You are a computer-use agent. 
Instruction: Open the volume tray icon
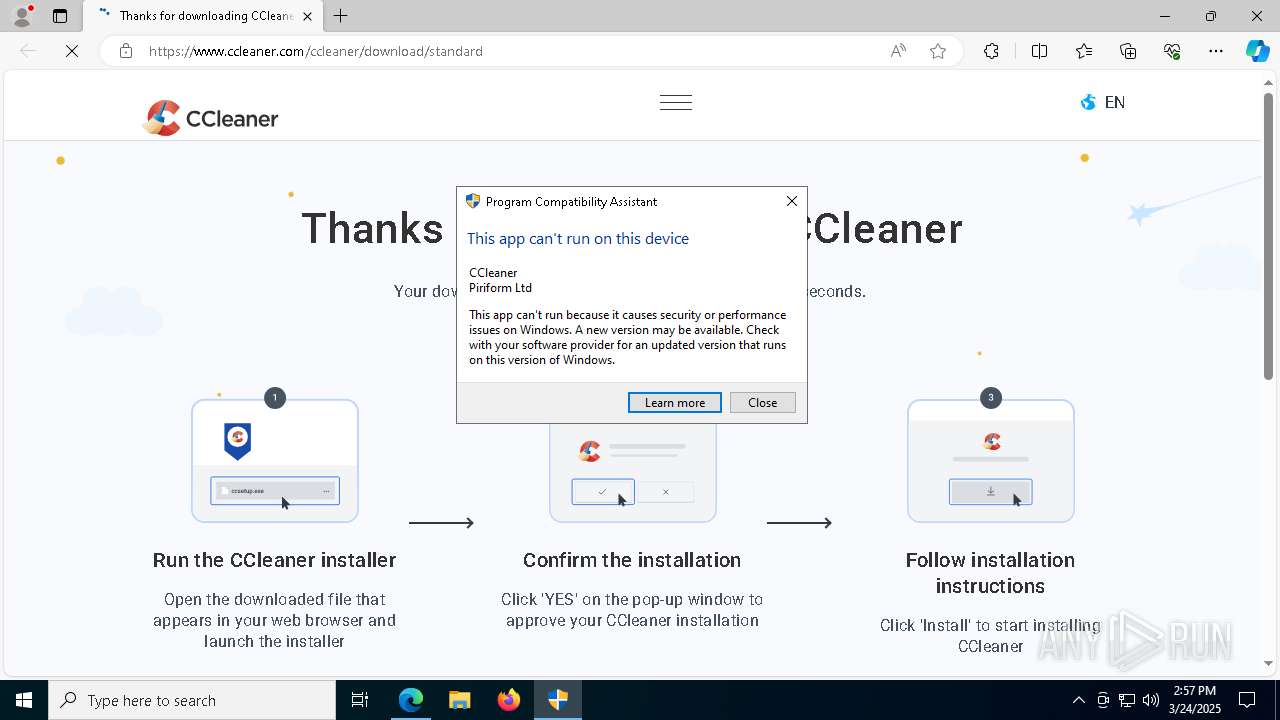1151,700
